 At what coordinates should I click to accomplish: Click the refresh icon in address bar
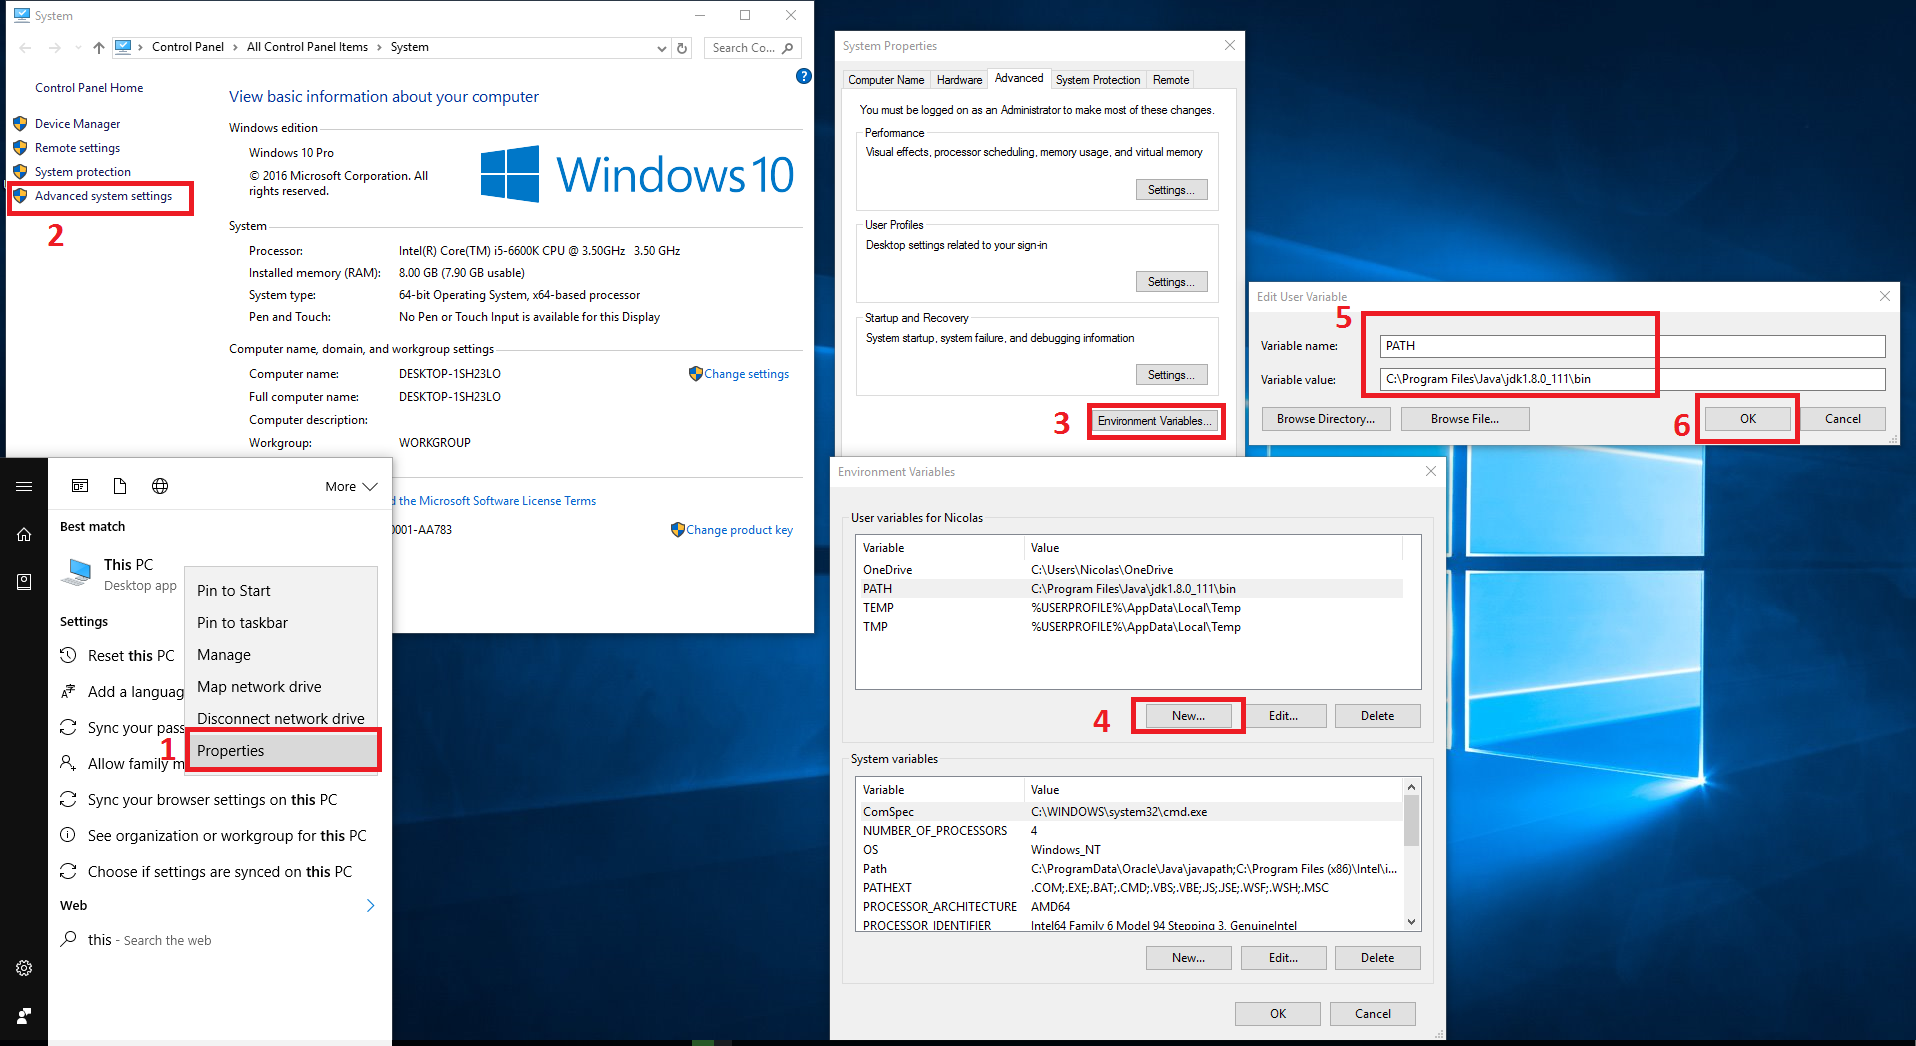coord(682,48)
